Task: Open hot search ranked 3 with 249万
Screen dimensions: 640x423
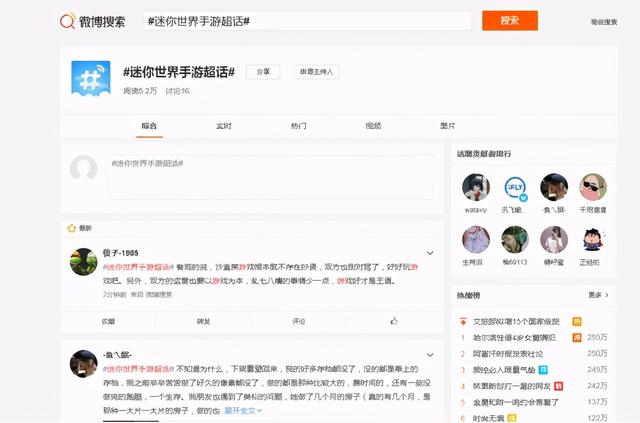Action: 504,370
